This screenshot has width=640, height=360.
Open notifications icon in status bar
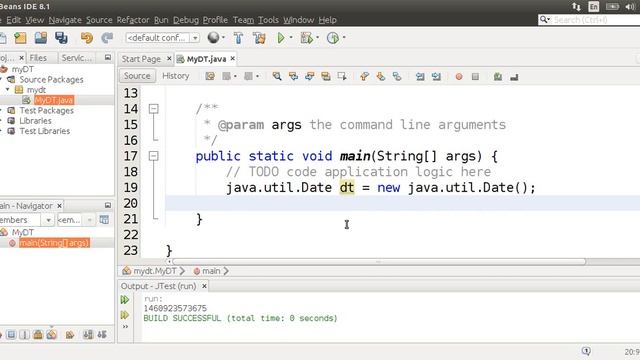[586, 351]
